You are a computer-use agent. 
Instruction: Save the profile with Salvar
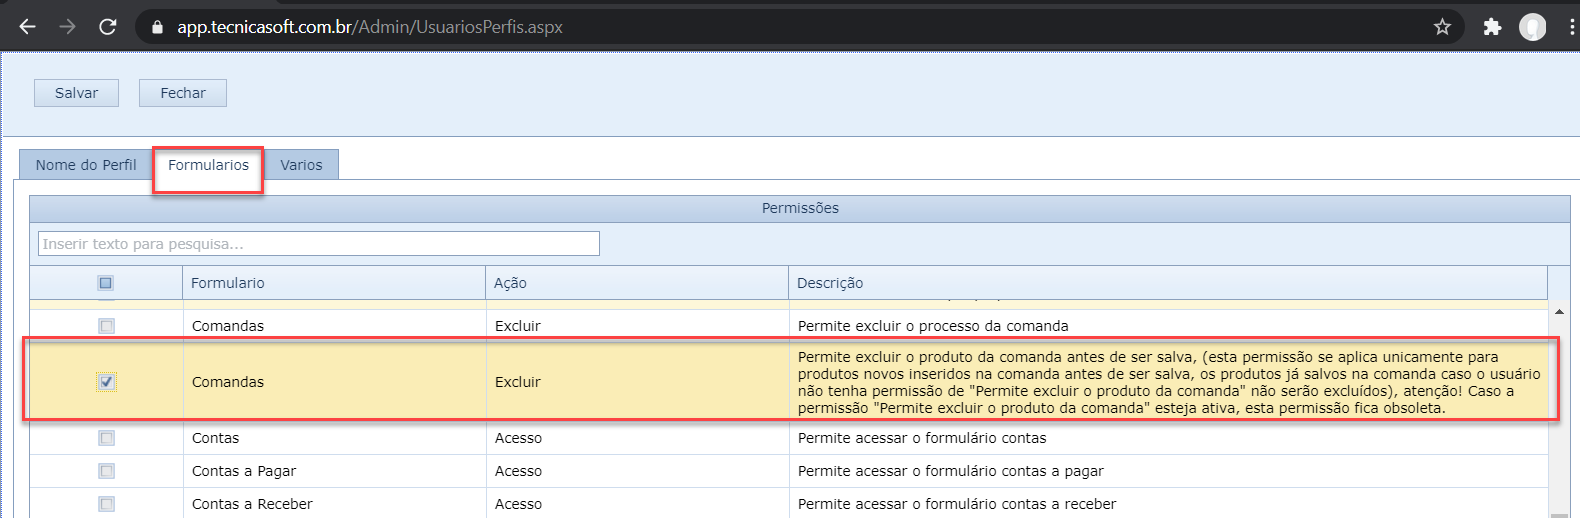tap(76, 93)
